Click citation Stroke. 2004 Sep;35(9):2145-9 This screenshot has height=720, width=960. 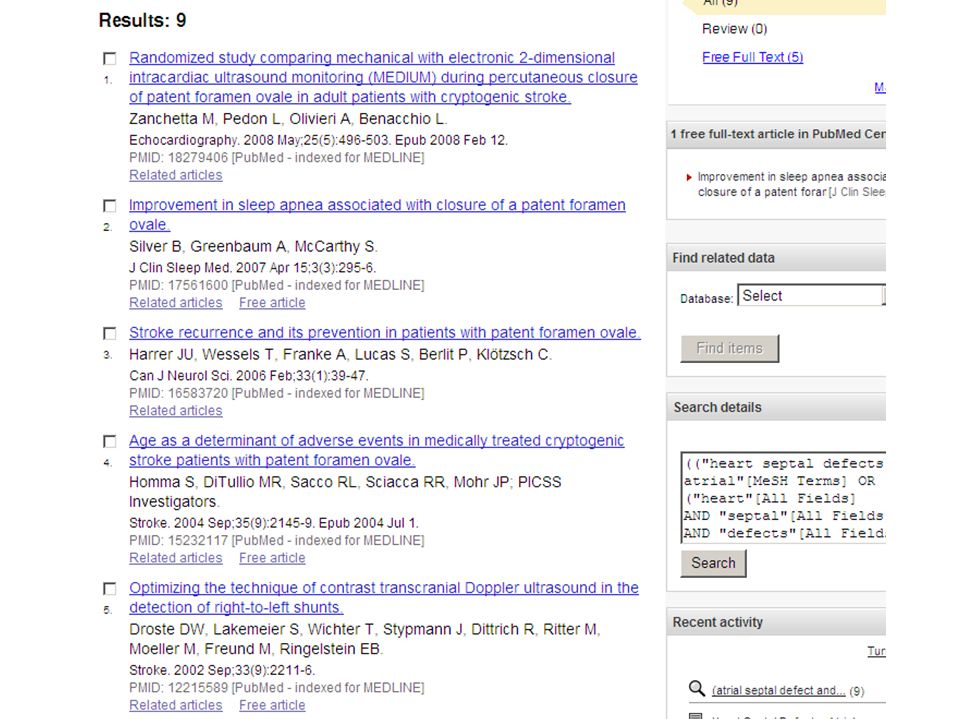pos(274,523)
